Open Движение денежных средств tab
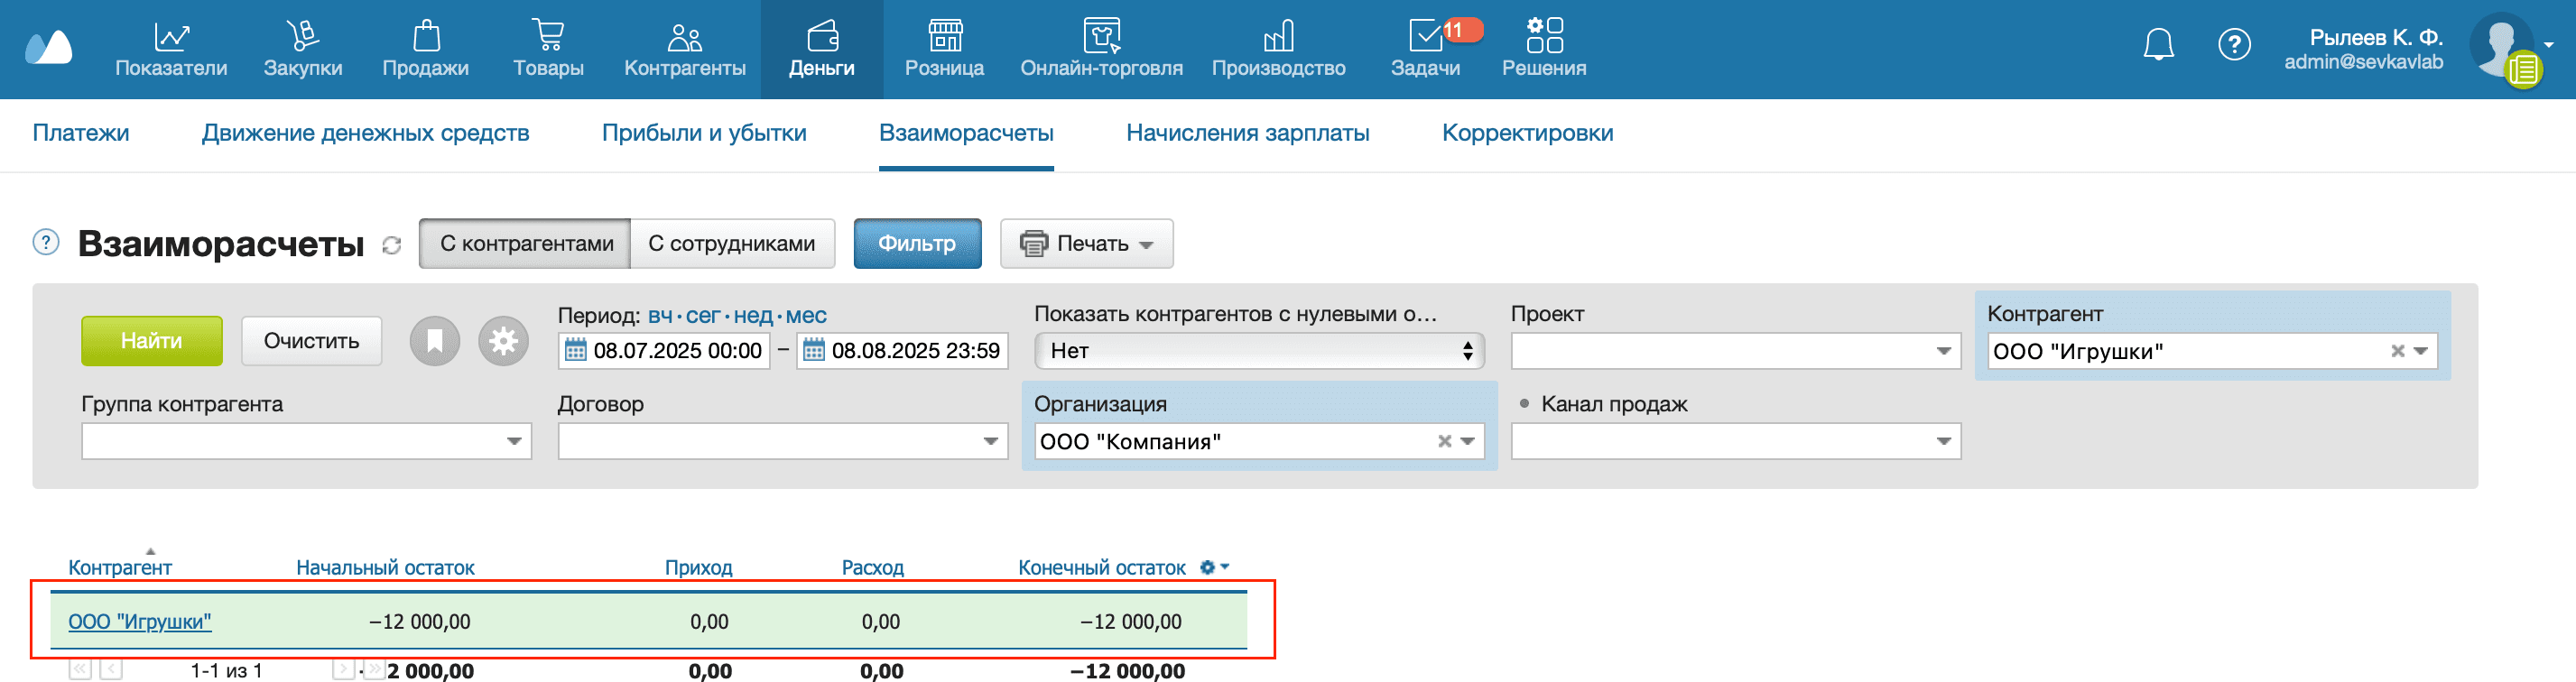 point(365,133)
